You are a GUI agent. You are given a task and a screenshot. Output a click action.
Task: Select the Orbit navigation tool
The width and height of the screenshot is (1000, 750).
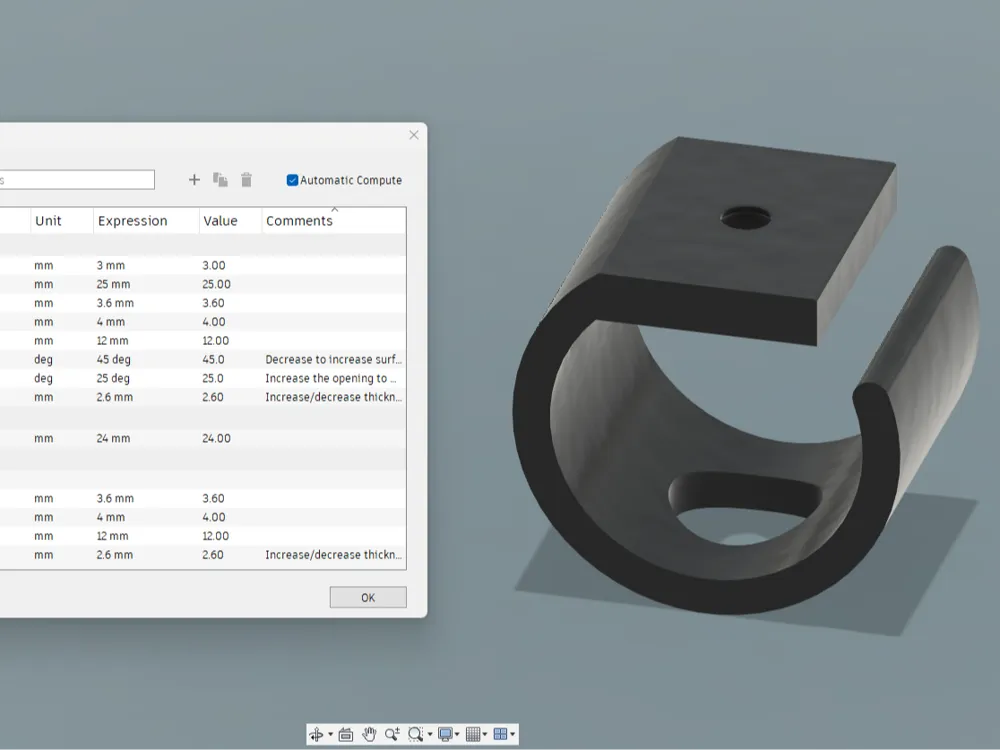tap(316, 734)
